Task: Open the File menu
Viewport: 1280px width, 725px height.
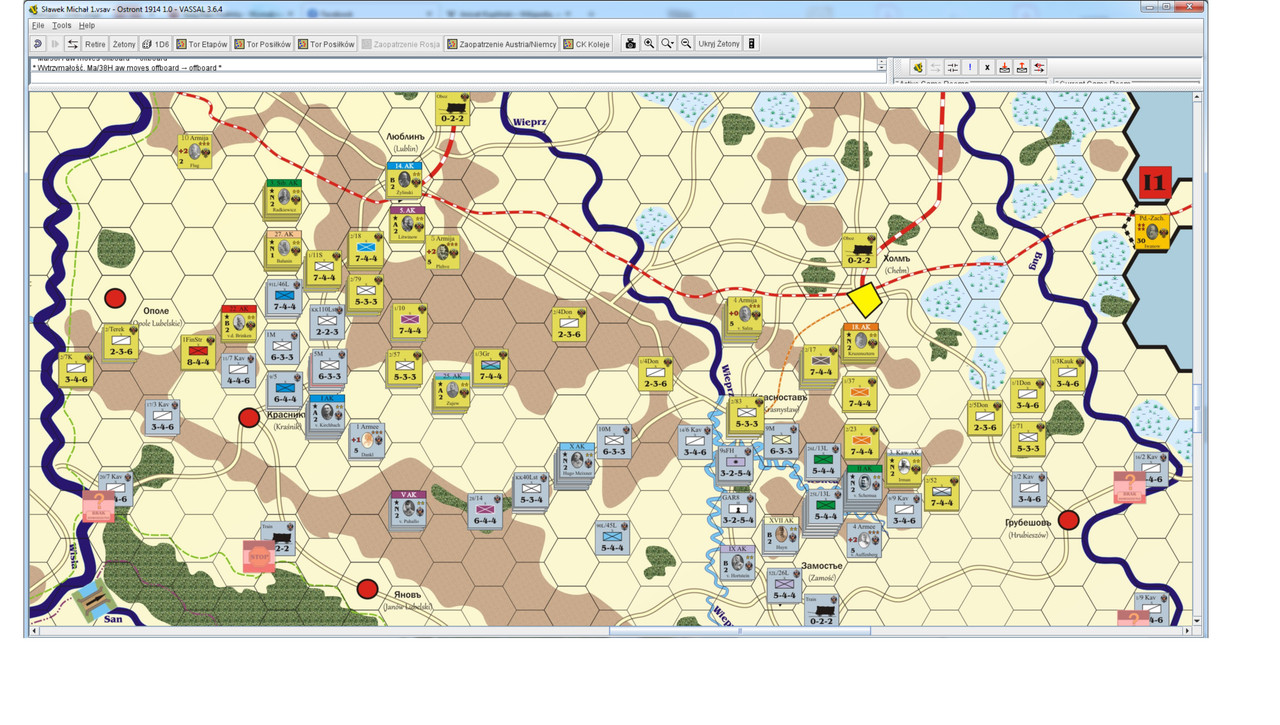Action: click(38, 25)
